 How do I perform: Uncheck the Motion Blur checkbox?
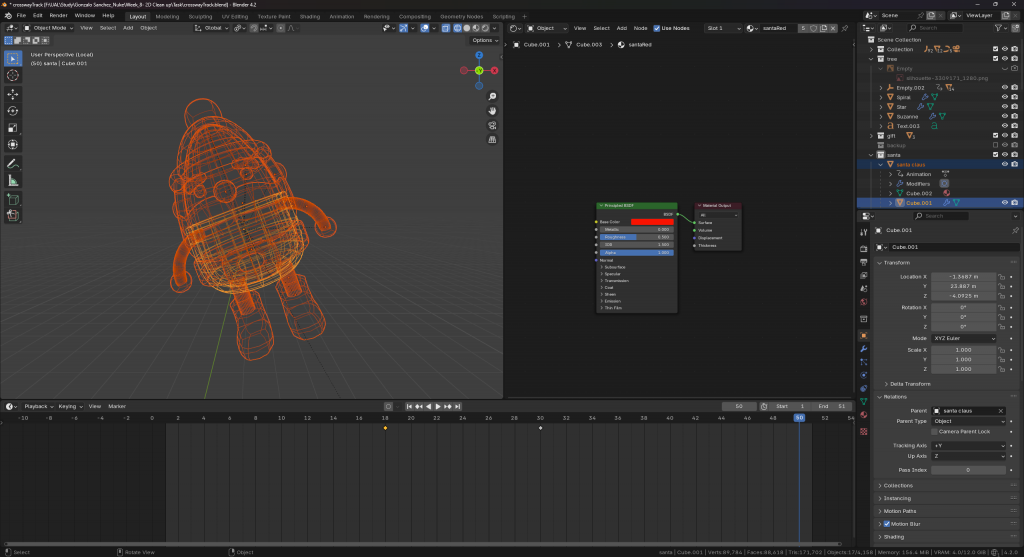pos(886,524)
